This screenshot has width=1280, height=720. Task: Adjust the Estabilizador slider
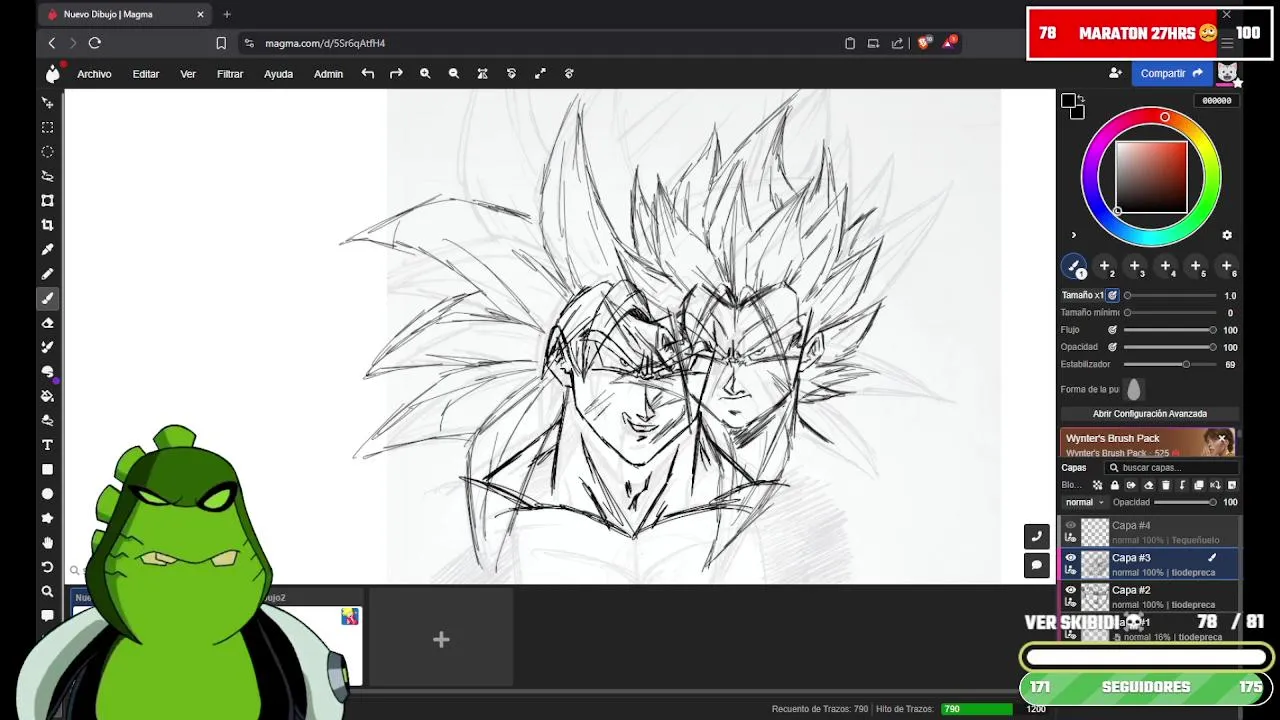(1170, 364)
